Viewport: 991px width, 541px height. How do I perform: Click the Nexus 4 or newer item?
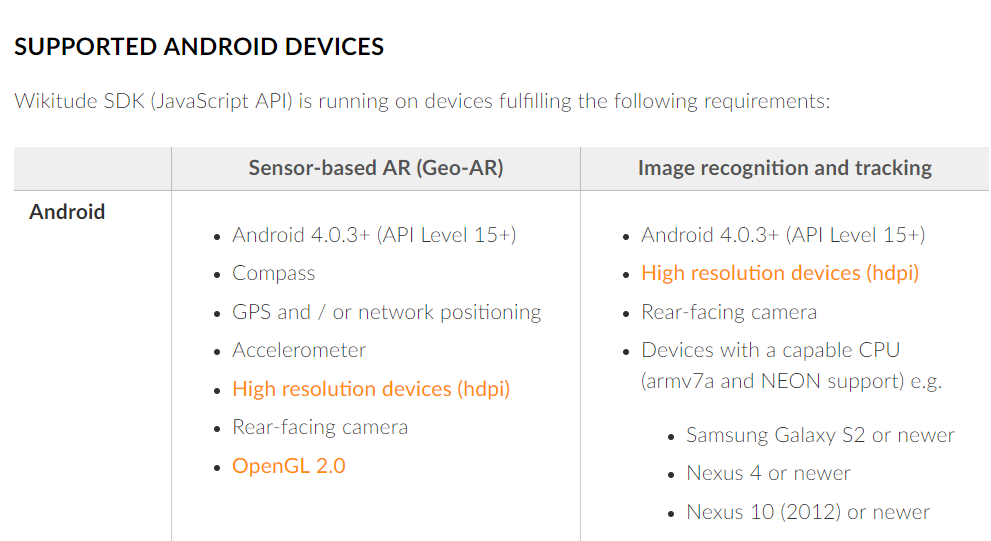coord(769,473)
